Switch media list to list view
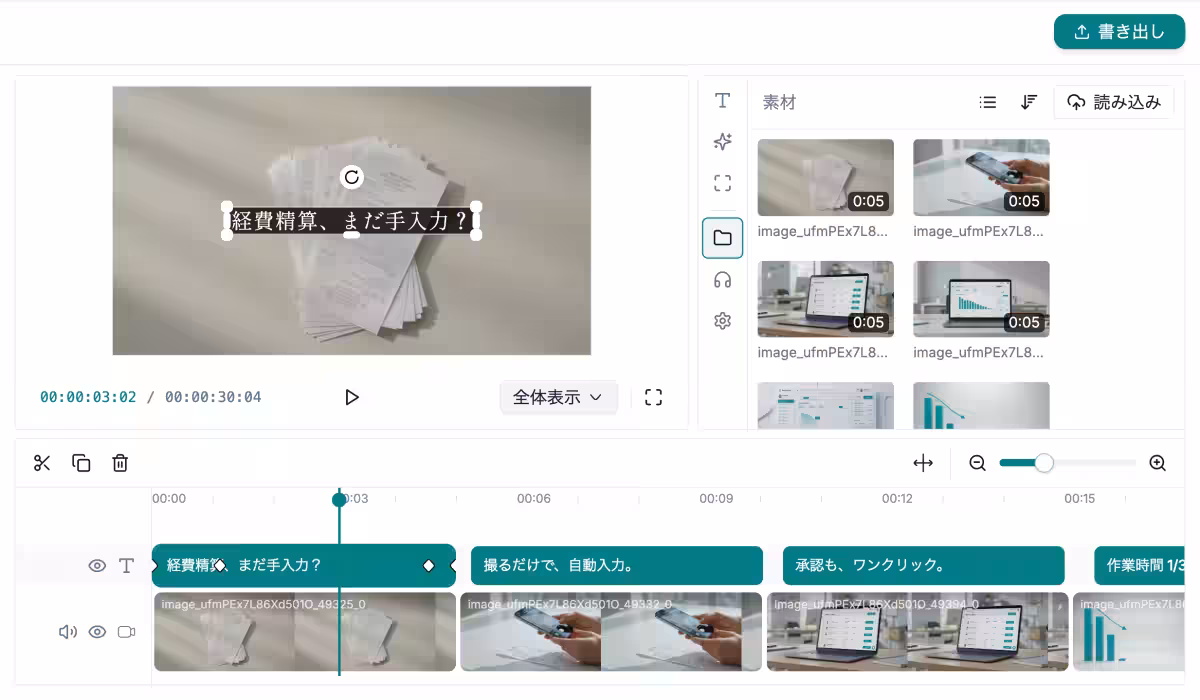This screenshot has width=1200, height=700. [x=988, y=102]
